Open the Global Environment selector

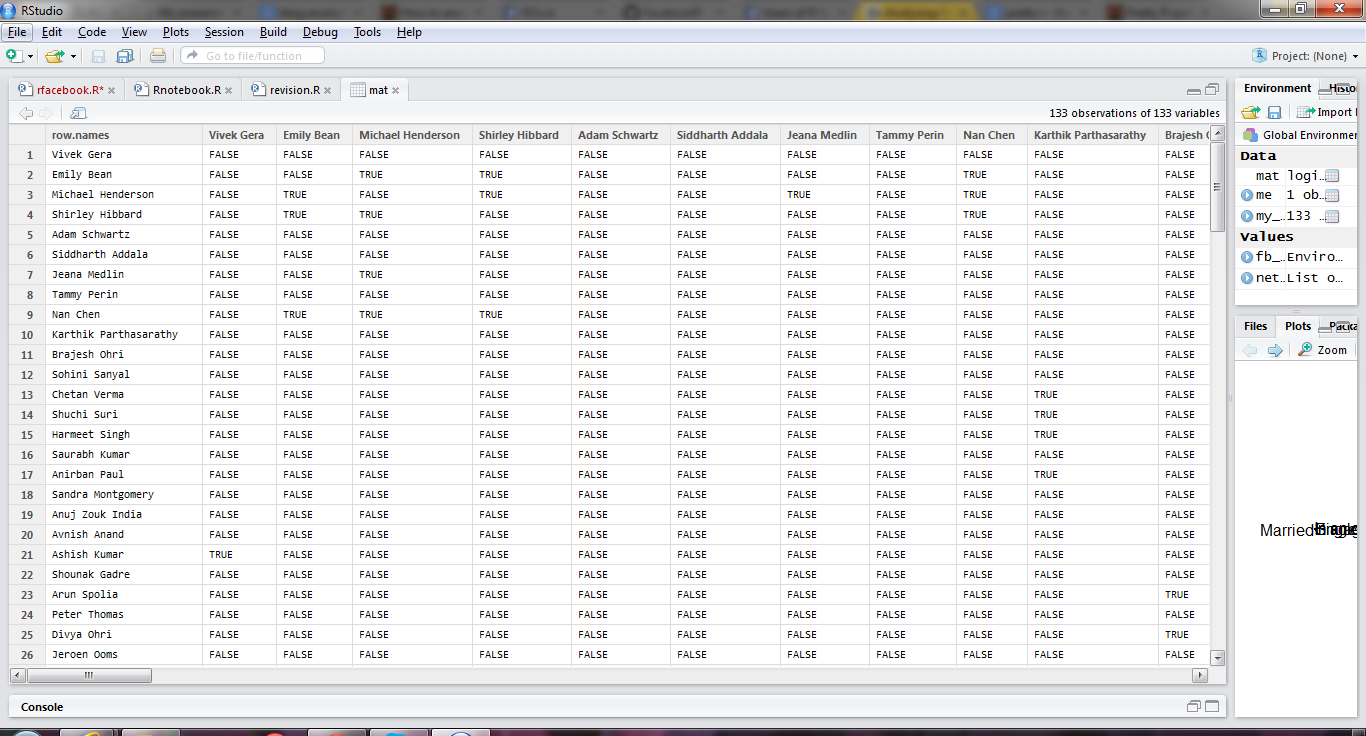tap(1302, 135)
